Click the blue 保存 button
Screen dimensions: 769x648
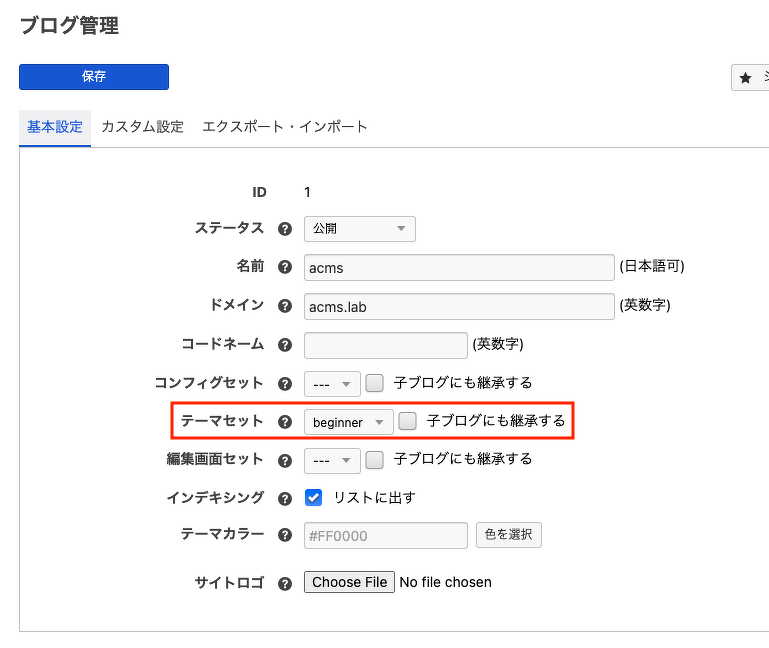tap(94, 76)
